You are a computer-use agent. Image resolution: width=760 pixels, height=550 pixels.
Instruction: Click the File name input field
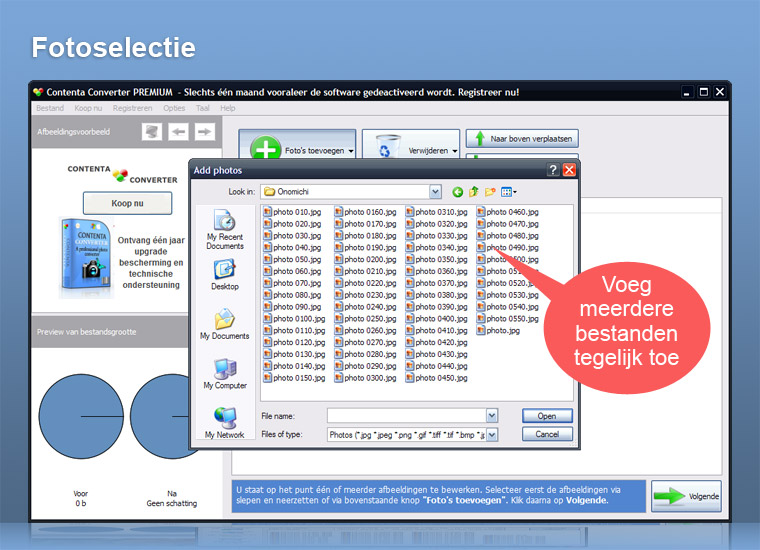click(x=407, y=416)
